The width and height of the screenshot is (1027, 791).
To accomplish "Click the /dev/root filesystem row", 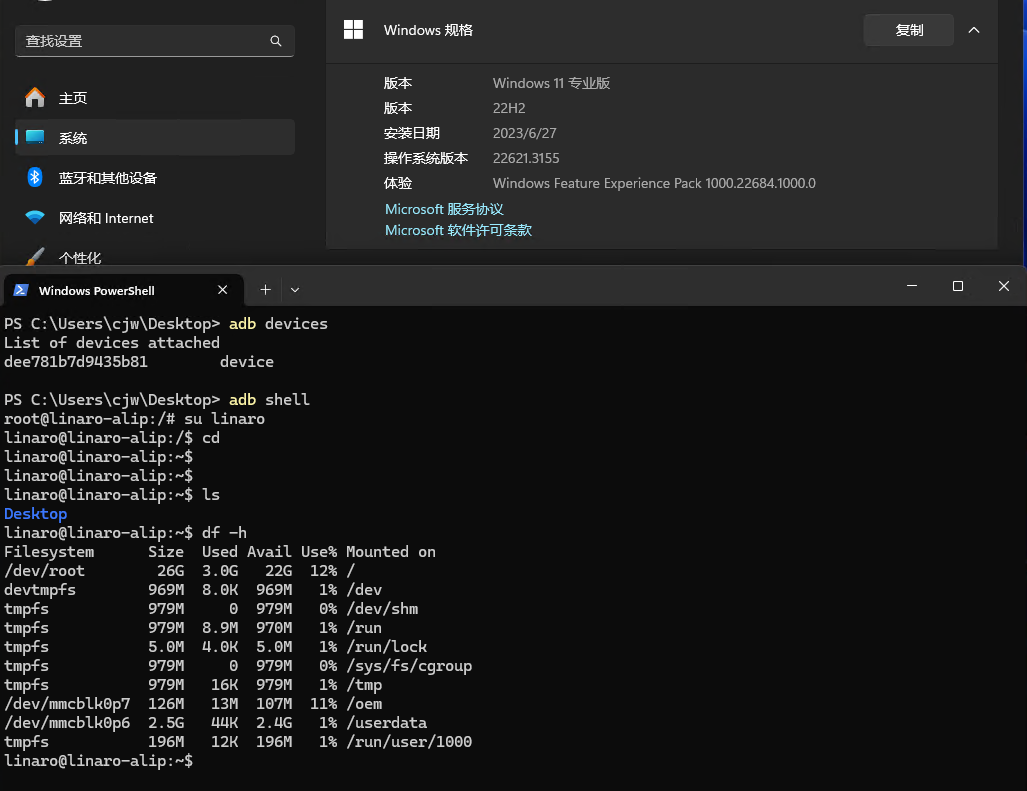I will coord(179,571).
